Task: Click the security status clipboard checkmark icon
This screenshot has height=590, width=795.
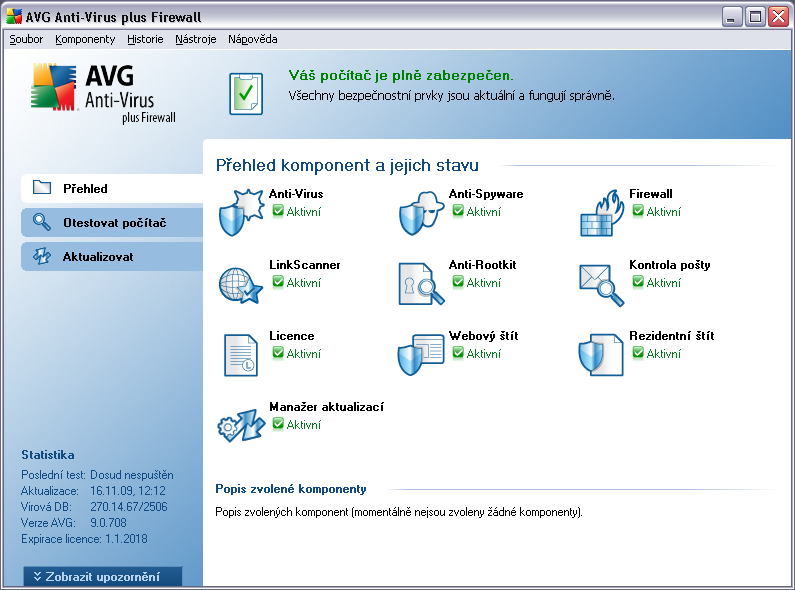Action: (x=246, y=94)
